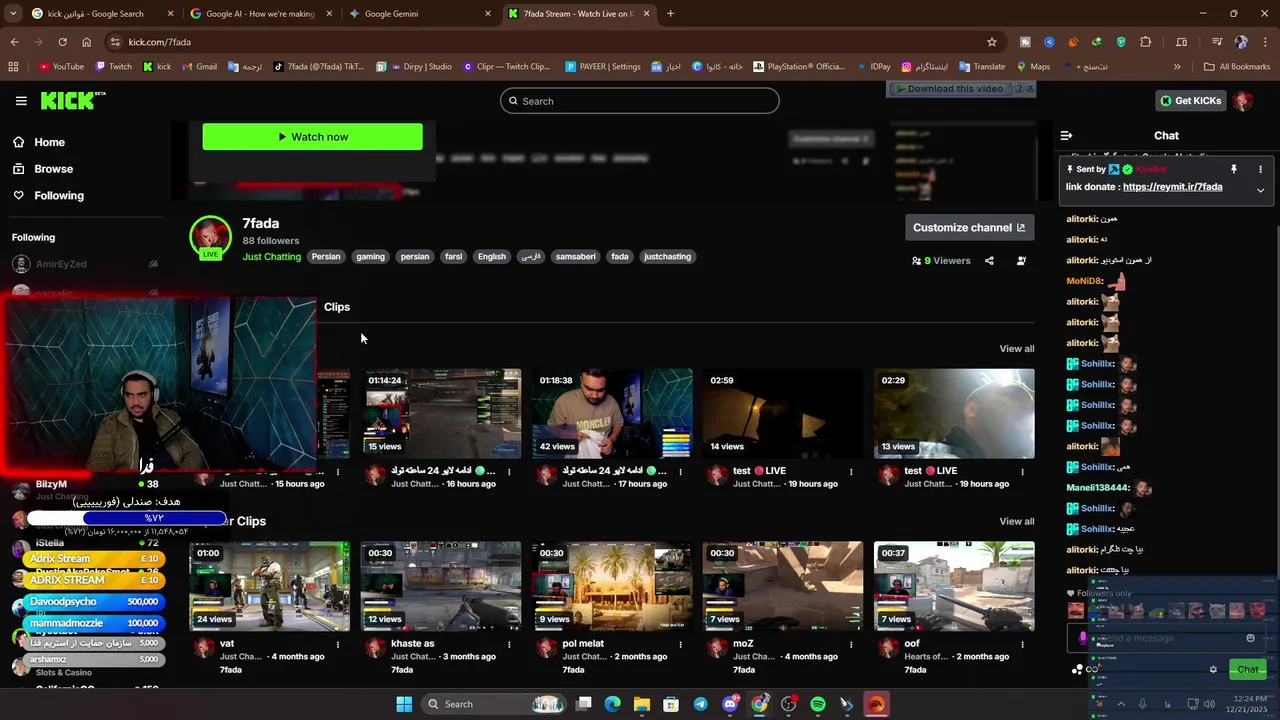1280x720 pixels.
Task: Open Browse in the sidebar
Action: tap(53, 169)
